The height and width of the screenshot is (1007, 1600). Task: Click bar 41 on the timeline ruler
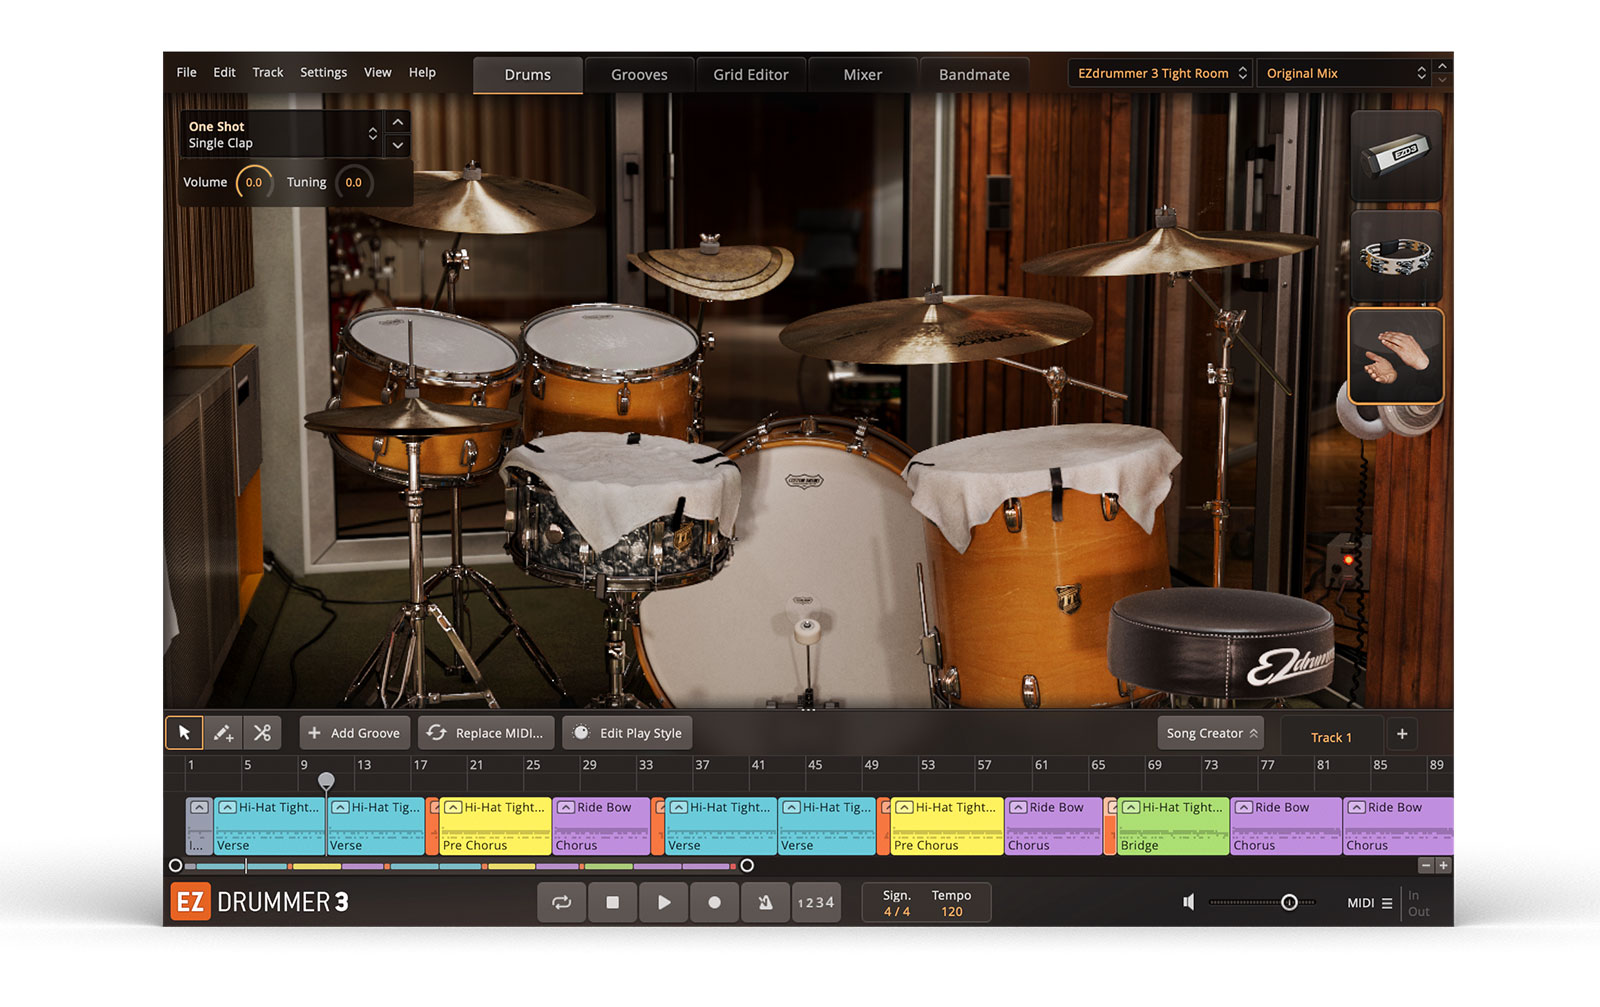tap(758, 765)
